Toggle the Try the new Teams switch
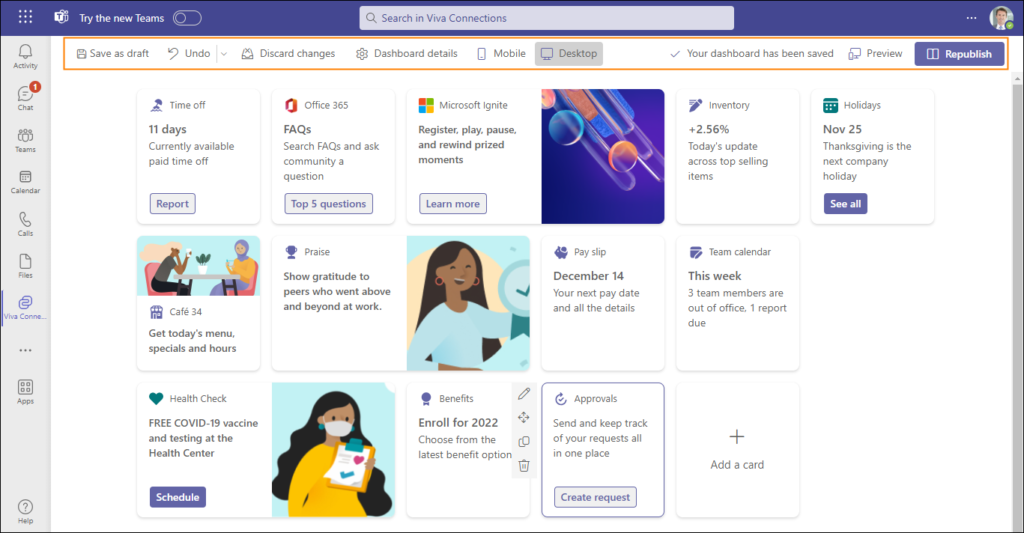Viewport: 1024px width, 533px height. [187, 18]
